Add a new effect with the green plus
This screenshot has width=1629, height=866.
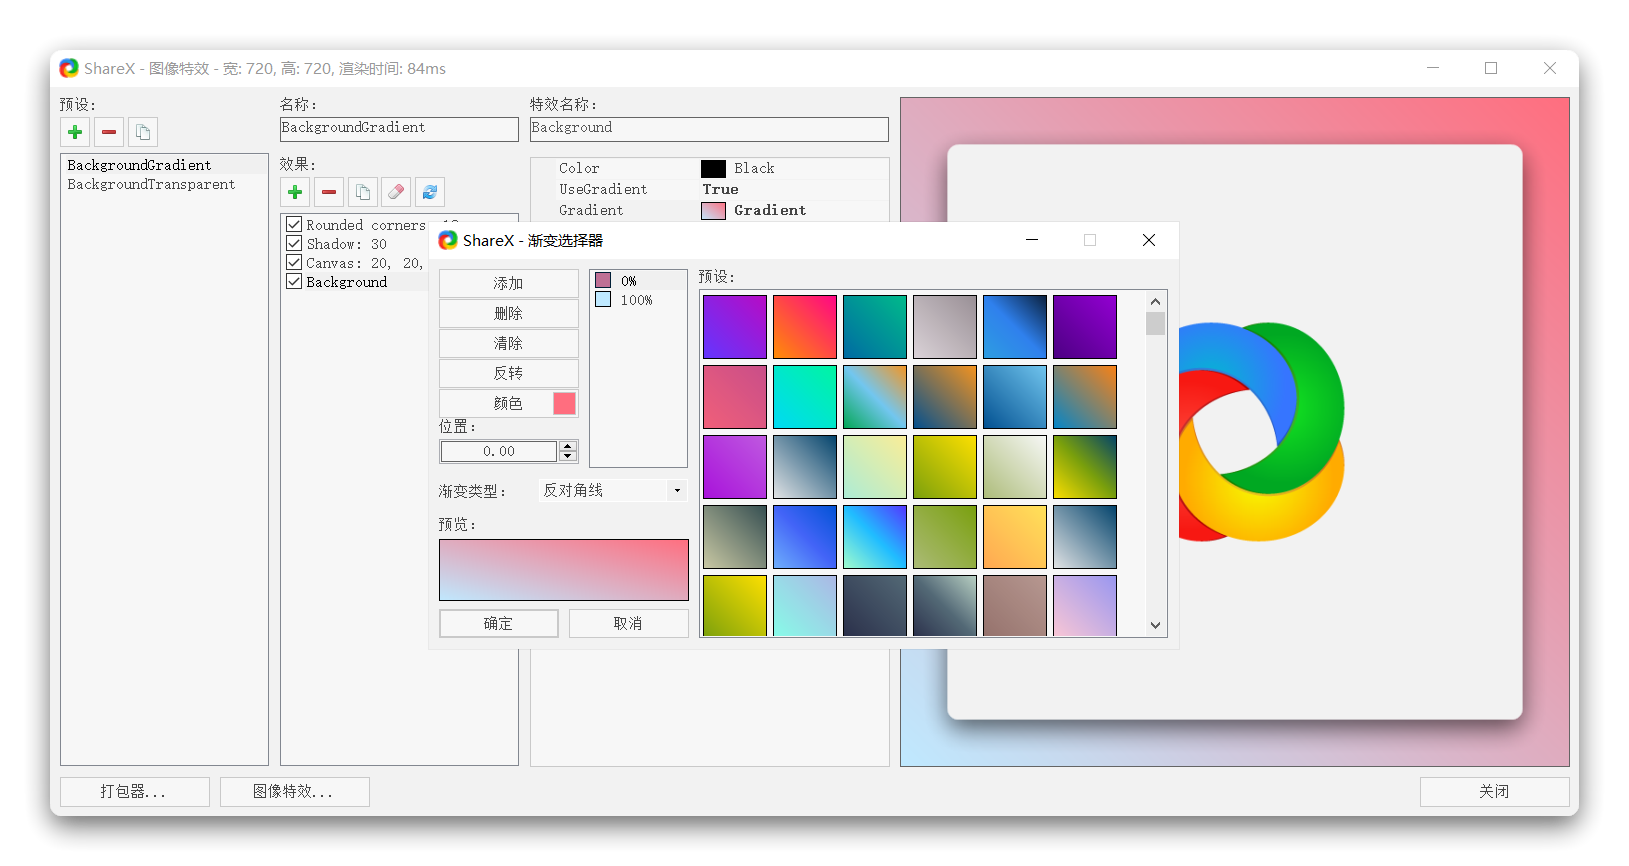(295, 192)
